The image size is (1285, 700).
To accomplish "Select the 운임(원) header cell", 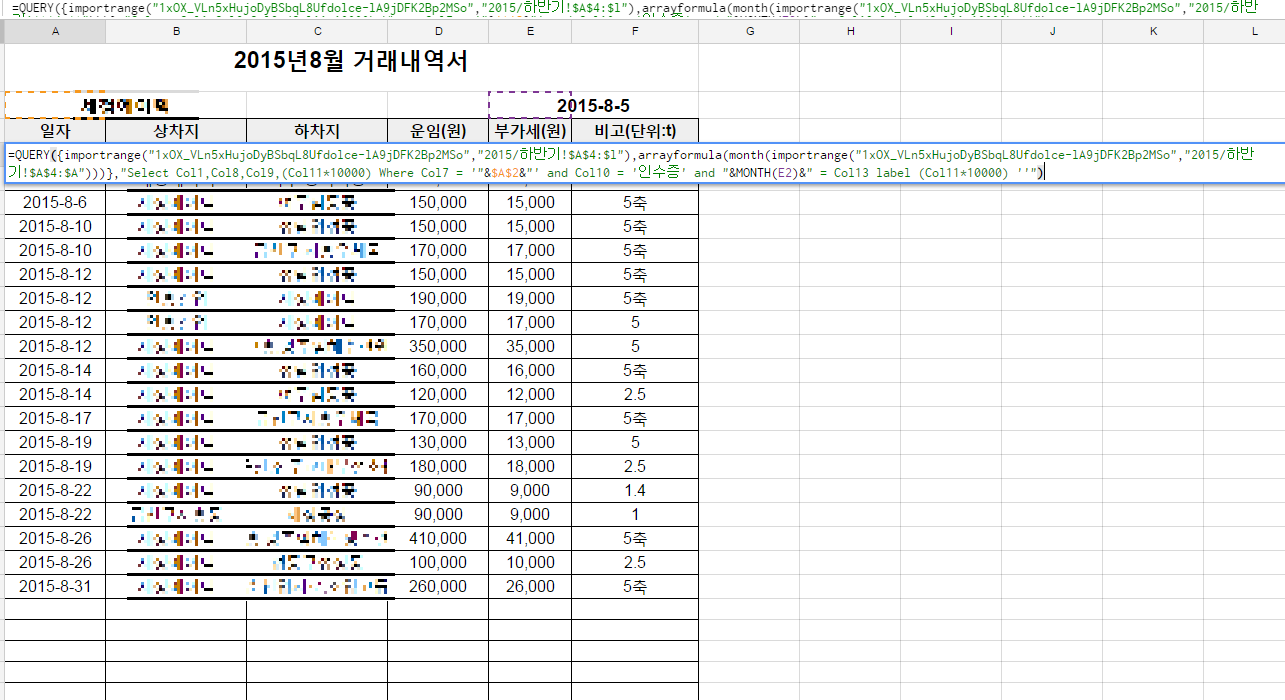I will tap(438, 131).
